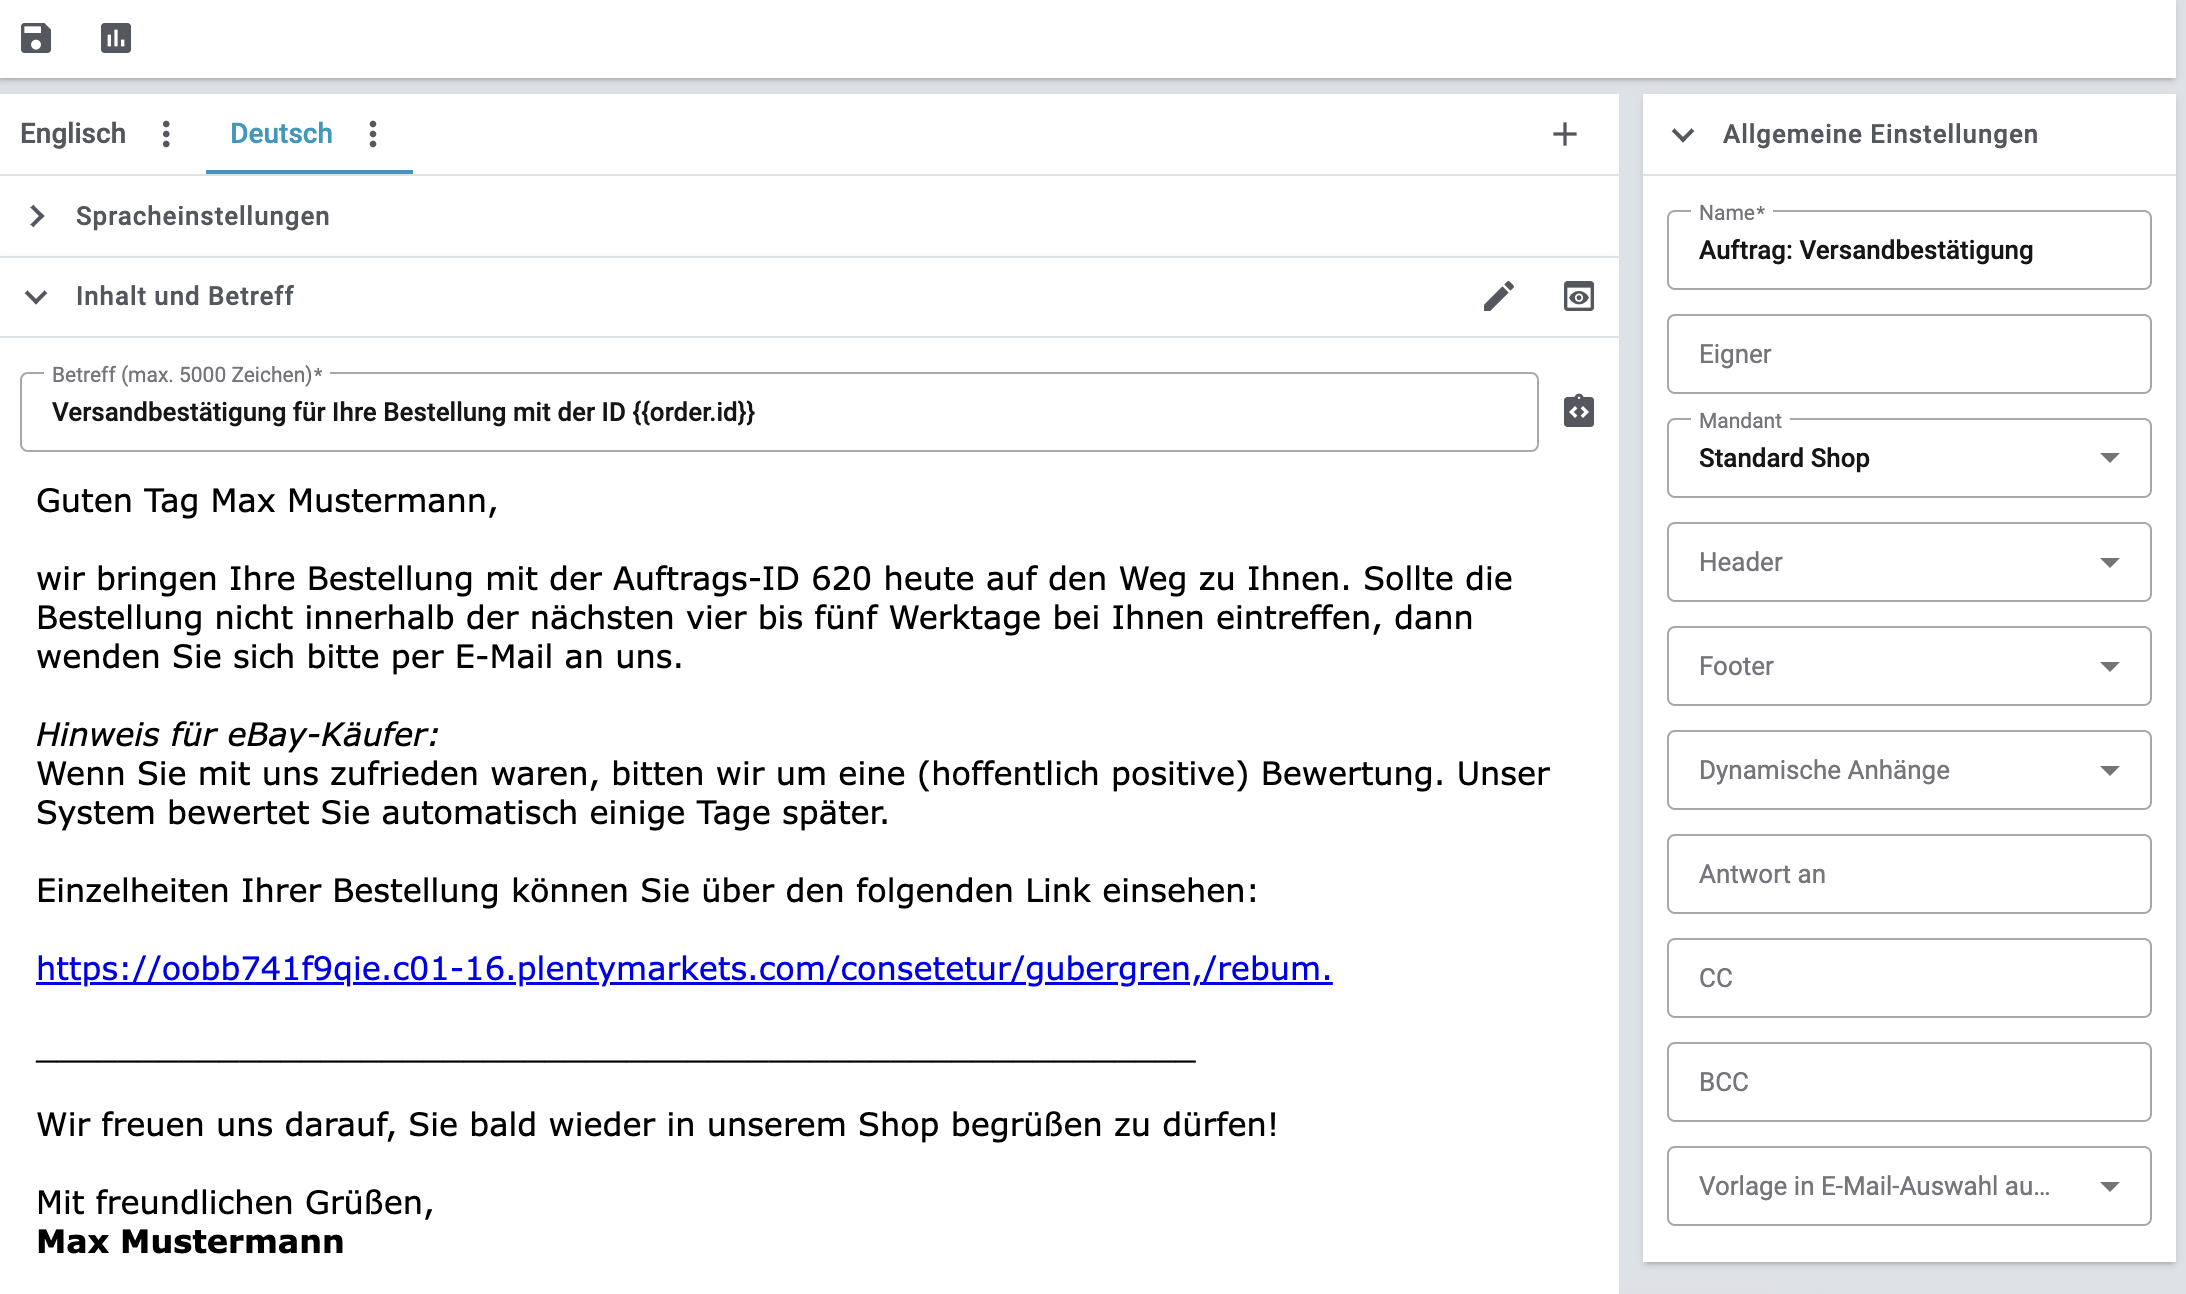Open the email preview eye icon

(x=1578, y=296)
